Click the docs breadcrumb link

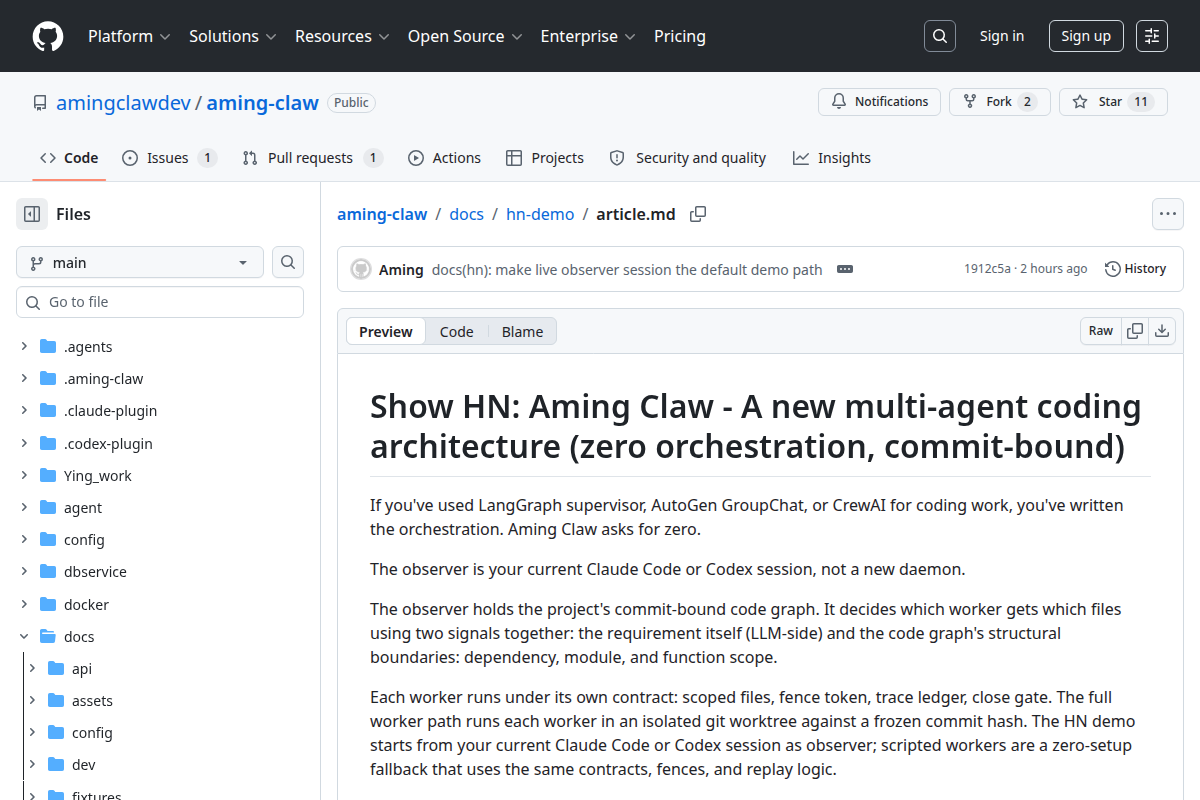pyautogui.click(x=466, y=214)
